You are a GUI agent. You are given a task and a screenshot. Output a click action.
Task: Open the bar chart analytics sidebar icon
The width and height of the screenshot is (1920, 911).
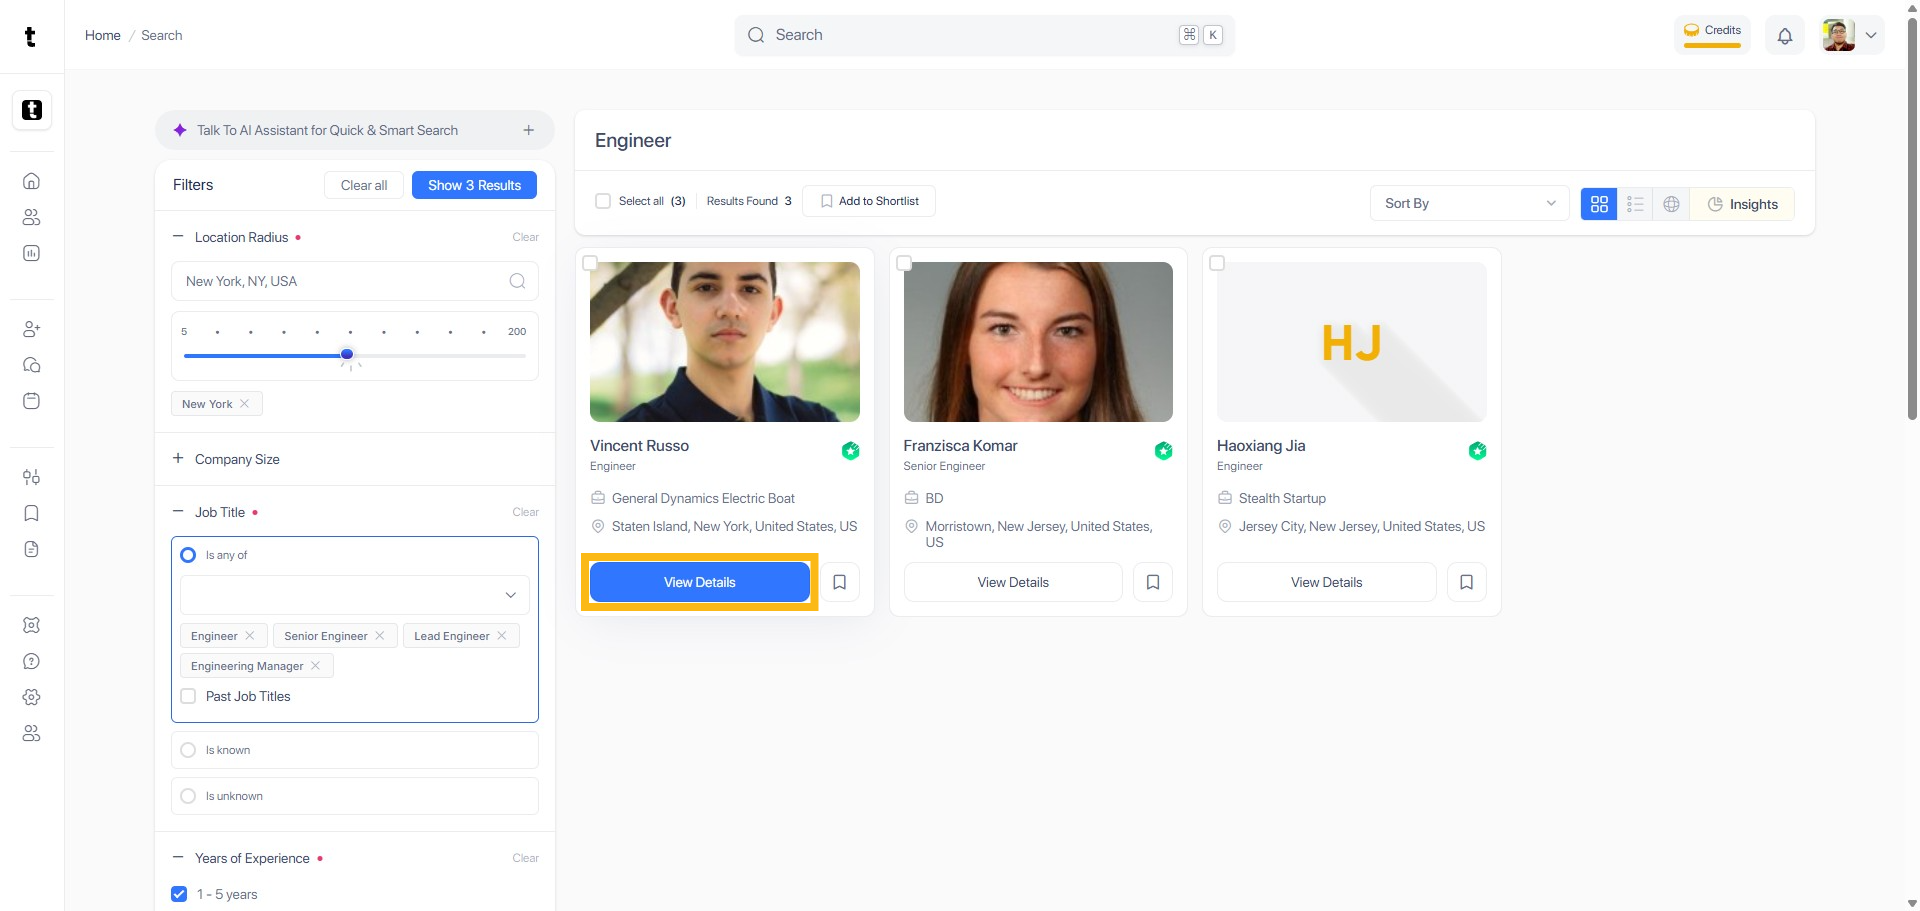32,253
